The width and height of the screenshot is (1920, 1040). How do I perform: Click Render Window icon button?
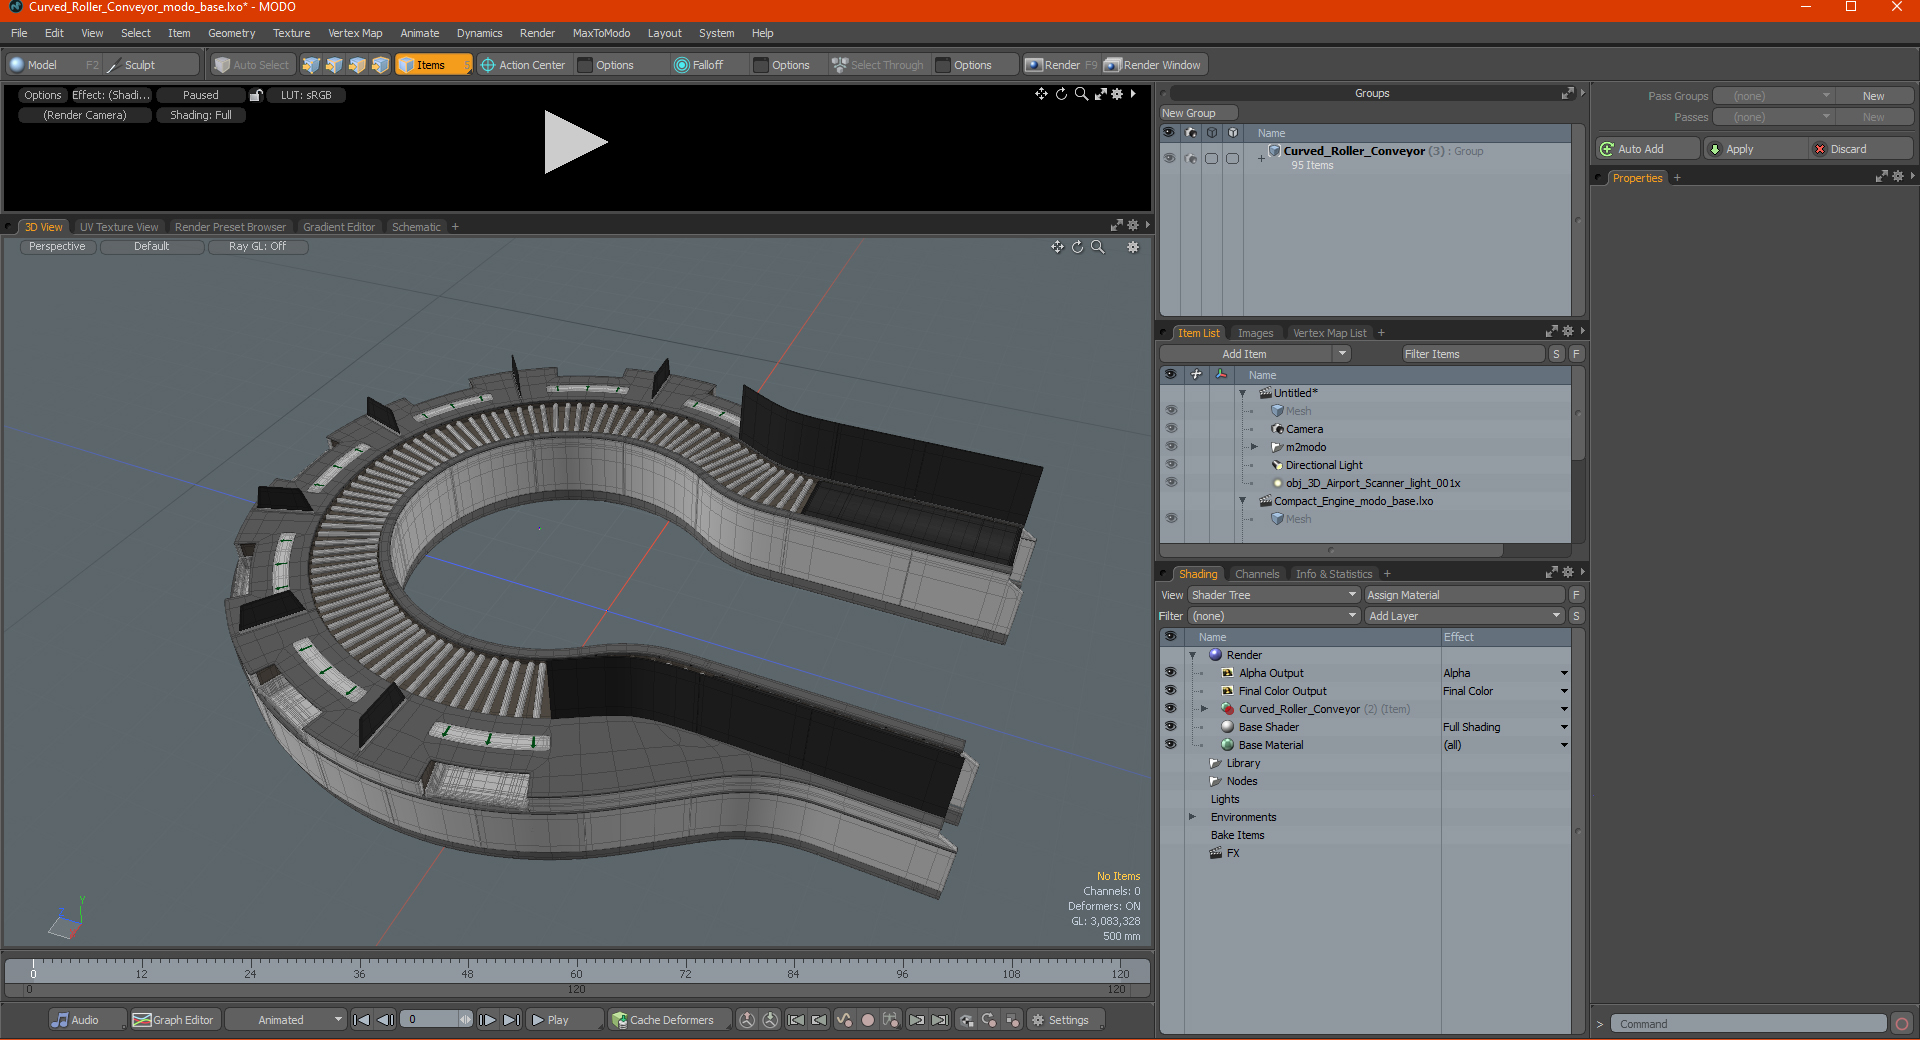1153,65
